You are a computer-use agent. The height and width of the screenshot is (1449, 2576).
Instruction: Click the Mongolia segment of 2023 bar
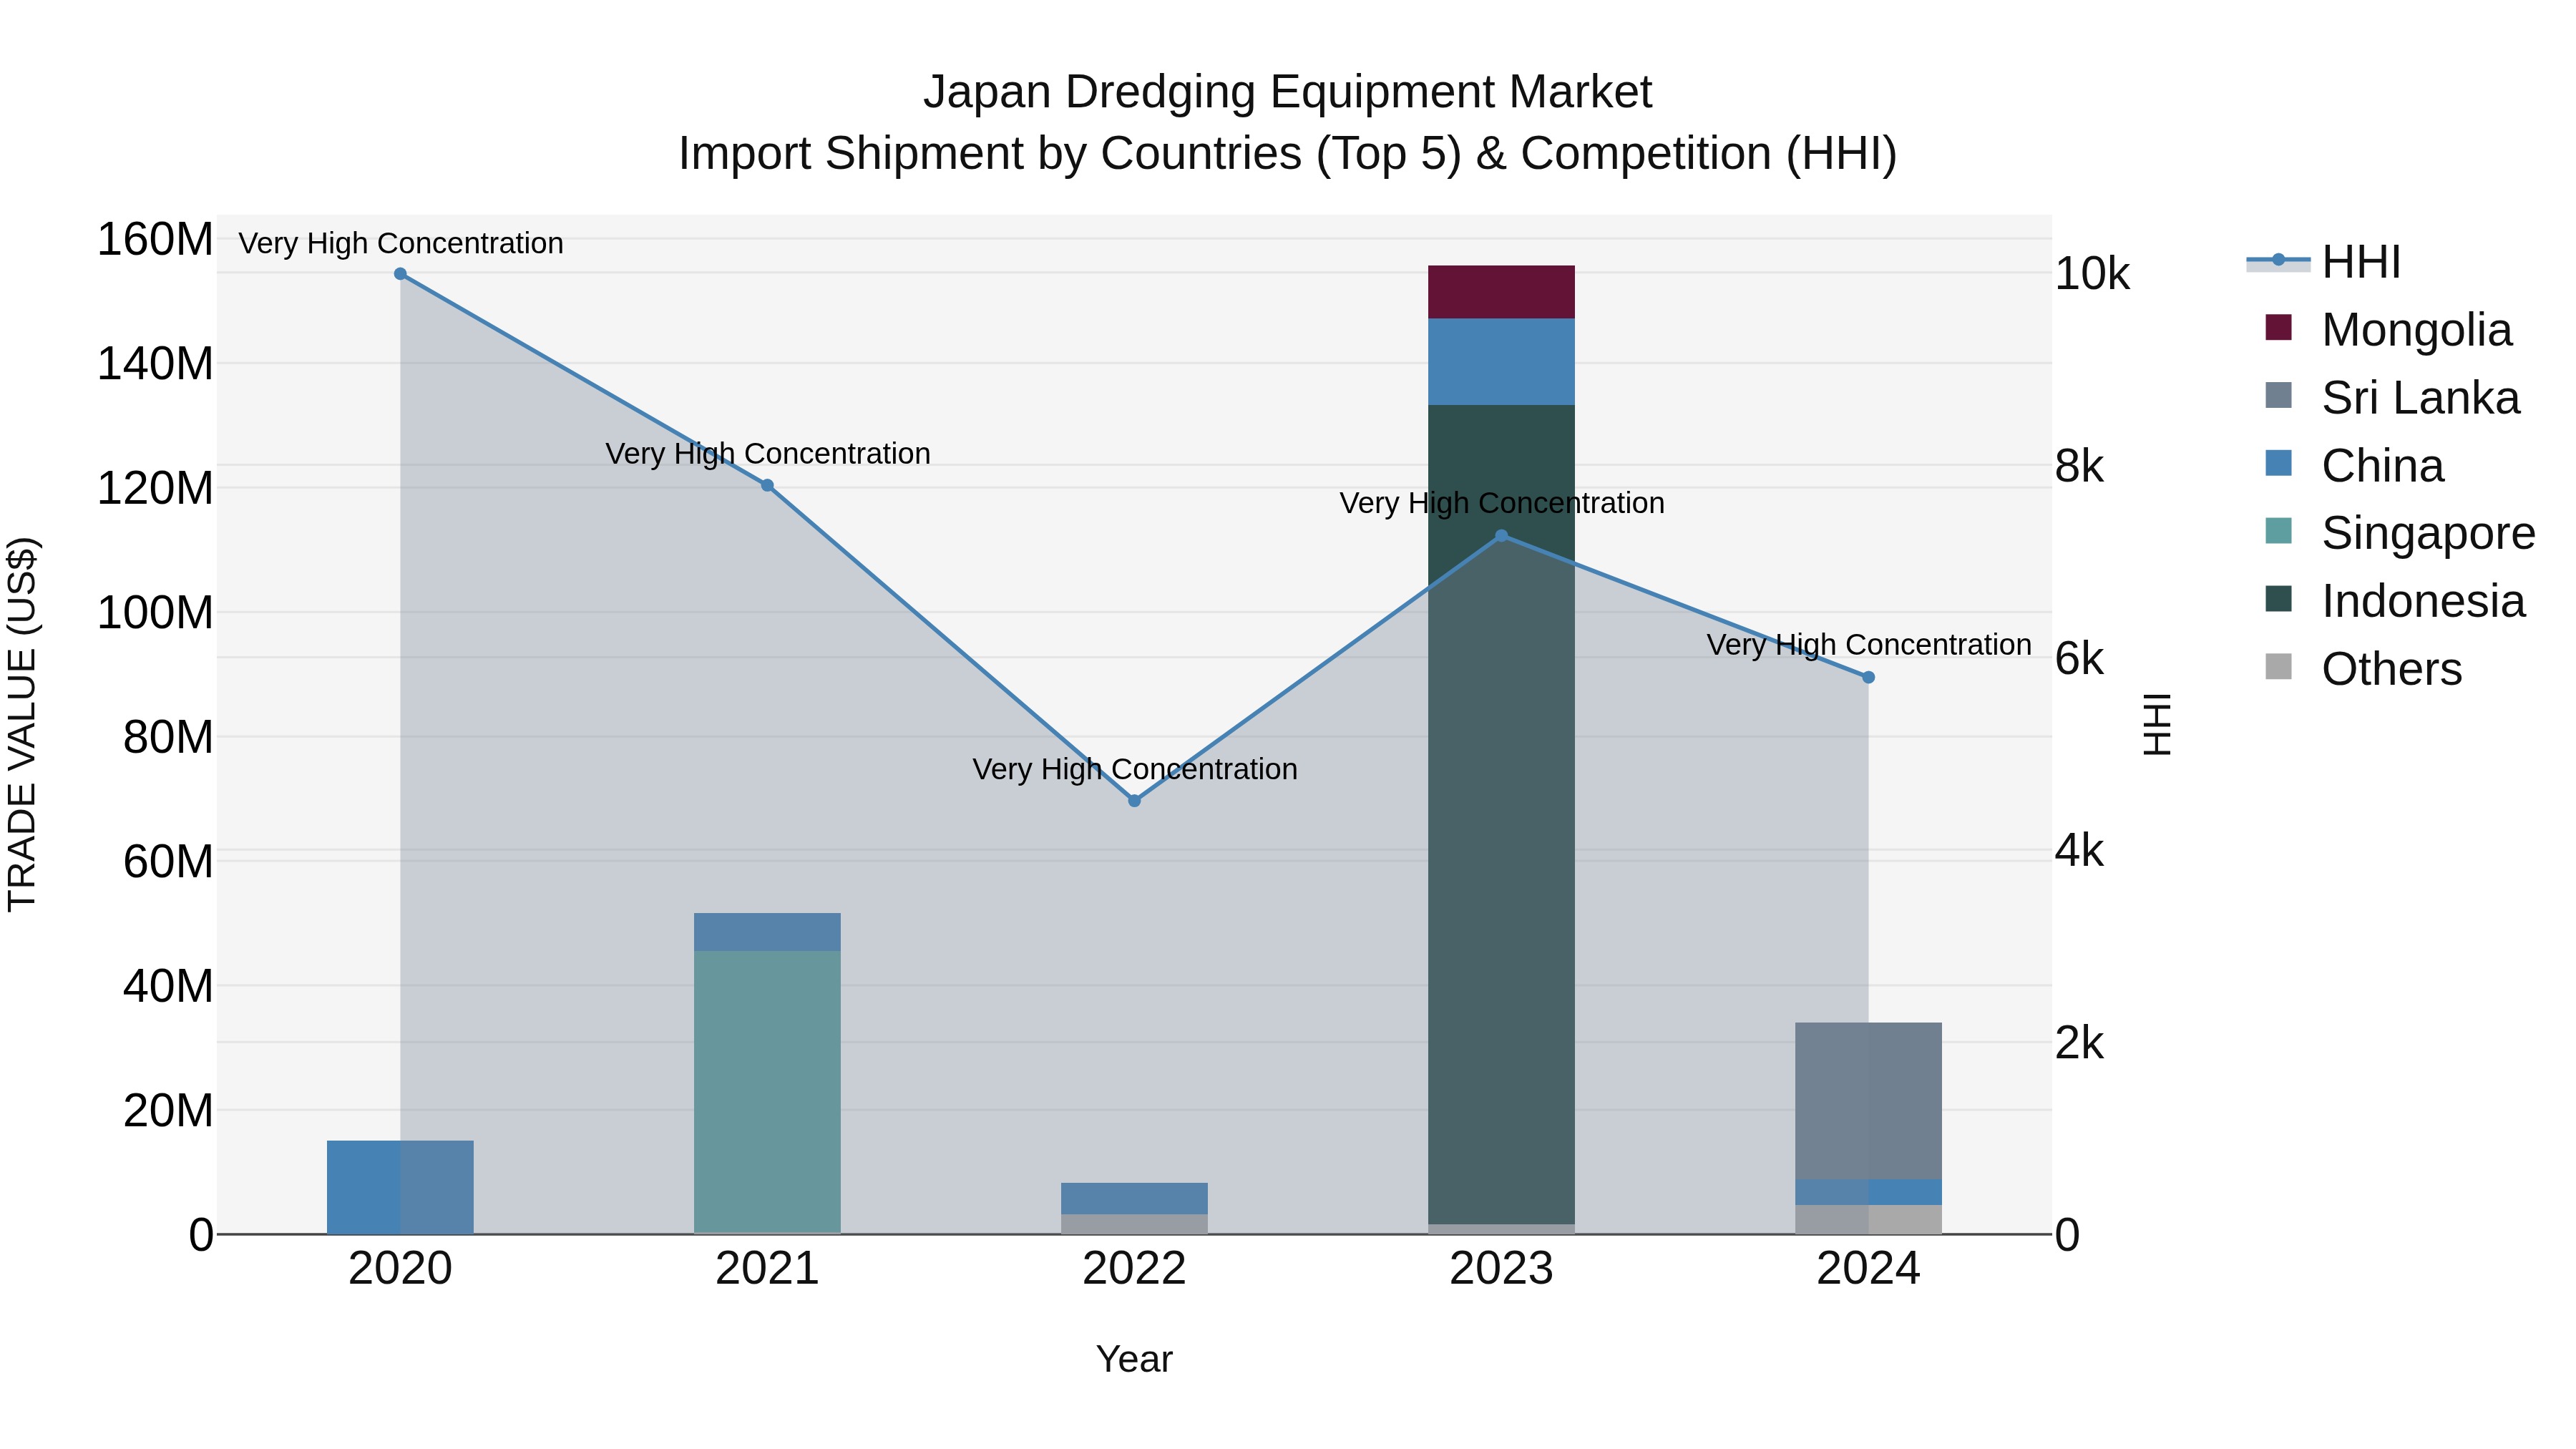tap(1501, 292)
